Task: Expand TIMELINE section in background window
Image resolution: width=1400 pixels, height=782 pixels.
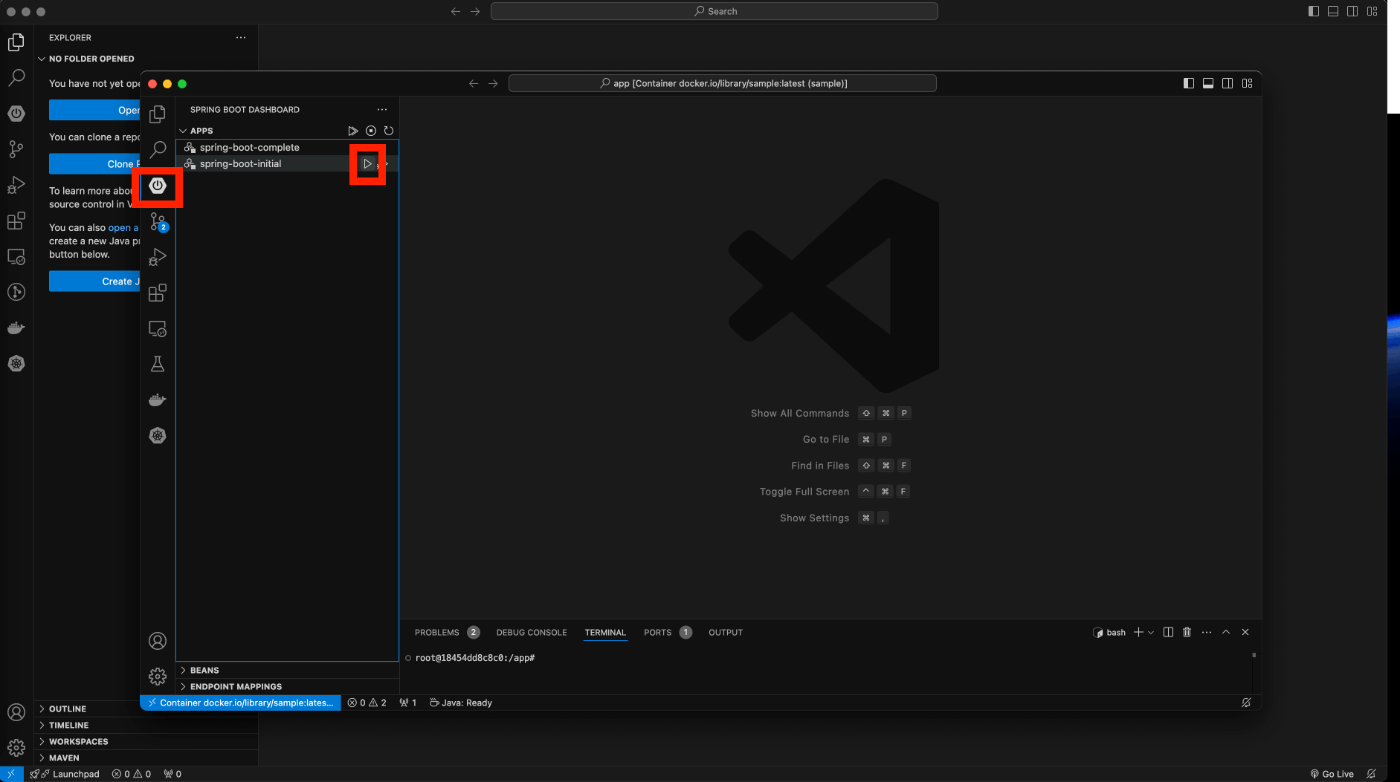Action: point(42,725)
